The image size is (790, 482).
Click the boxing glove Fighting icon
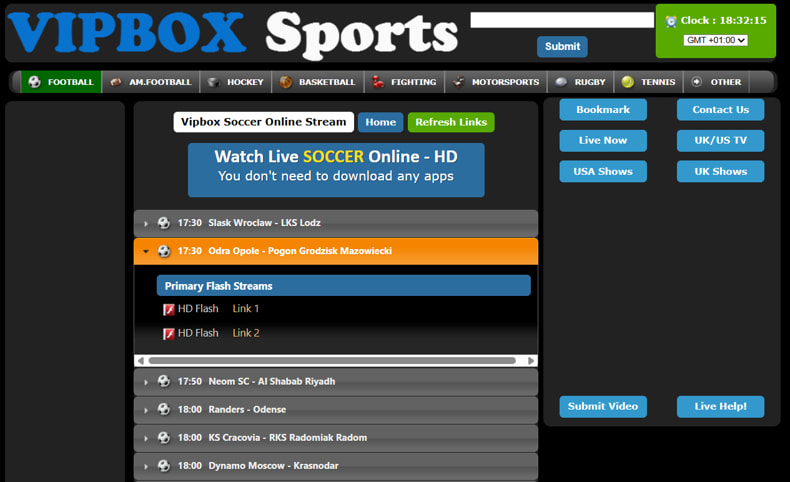click(x=378, y=82)
